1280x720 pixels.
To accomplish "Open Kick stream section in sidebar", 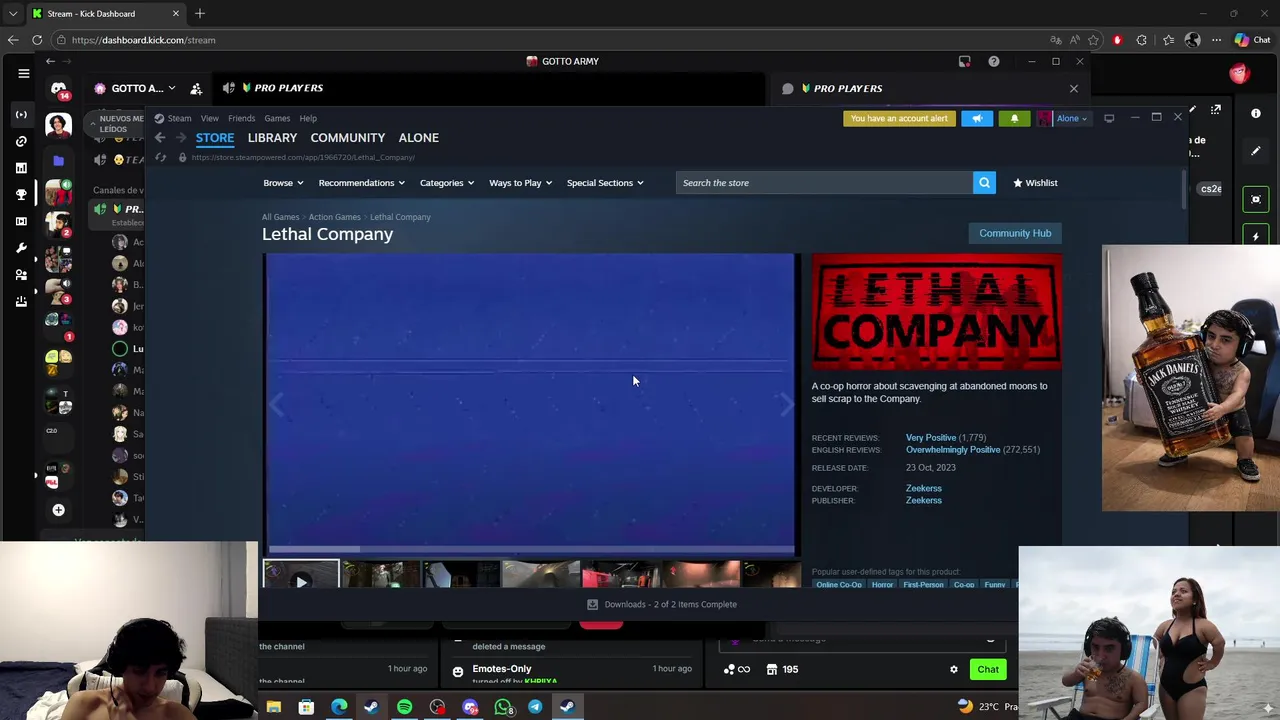I will pos(21,114).
